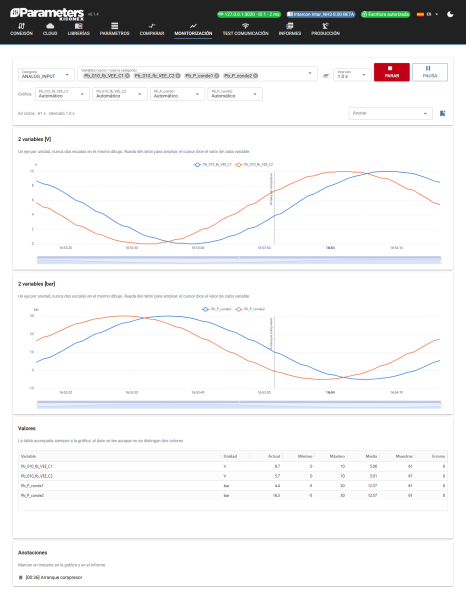Image resolution: width=466 pixels, height=599 pixels.
Task: Click the Valores section heading
Action: (27, 428)
